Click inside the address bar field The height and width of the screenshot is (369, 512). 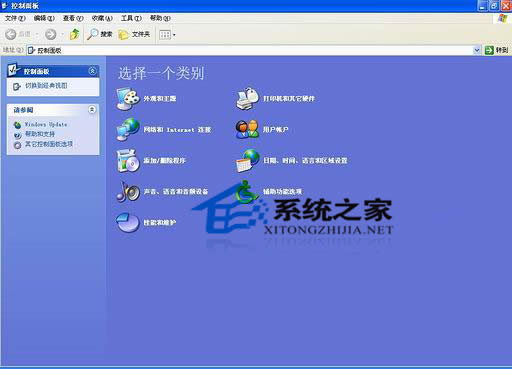250,50
